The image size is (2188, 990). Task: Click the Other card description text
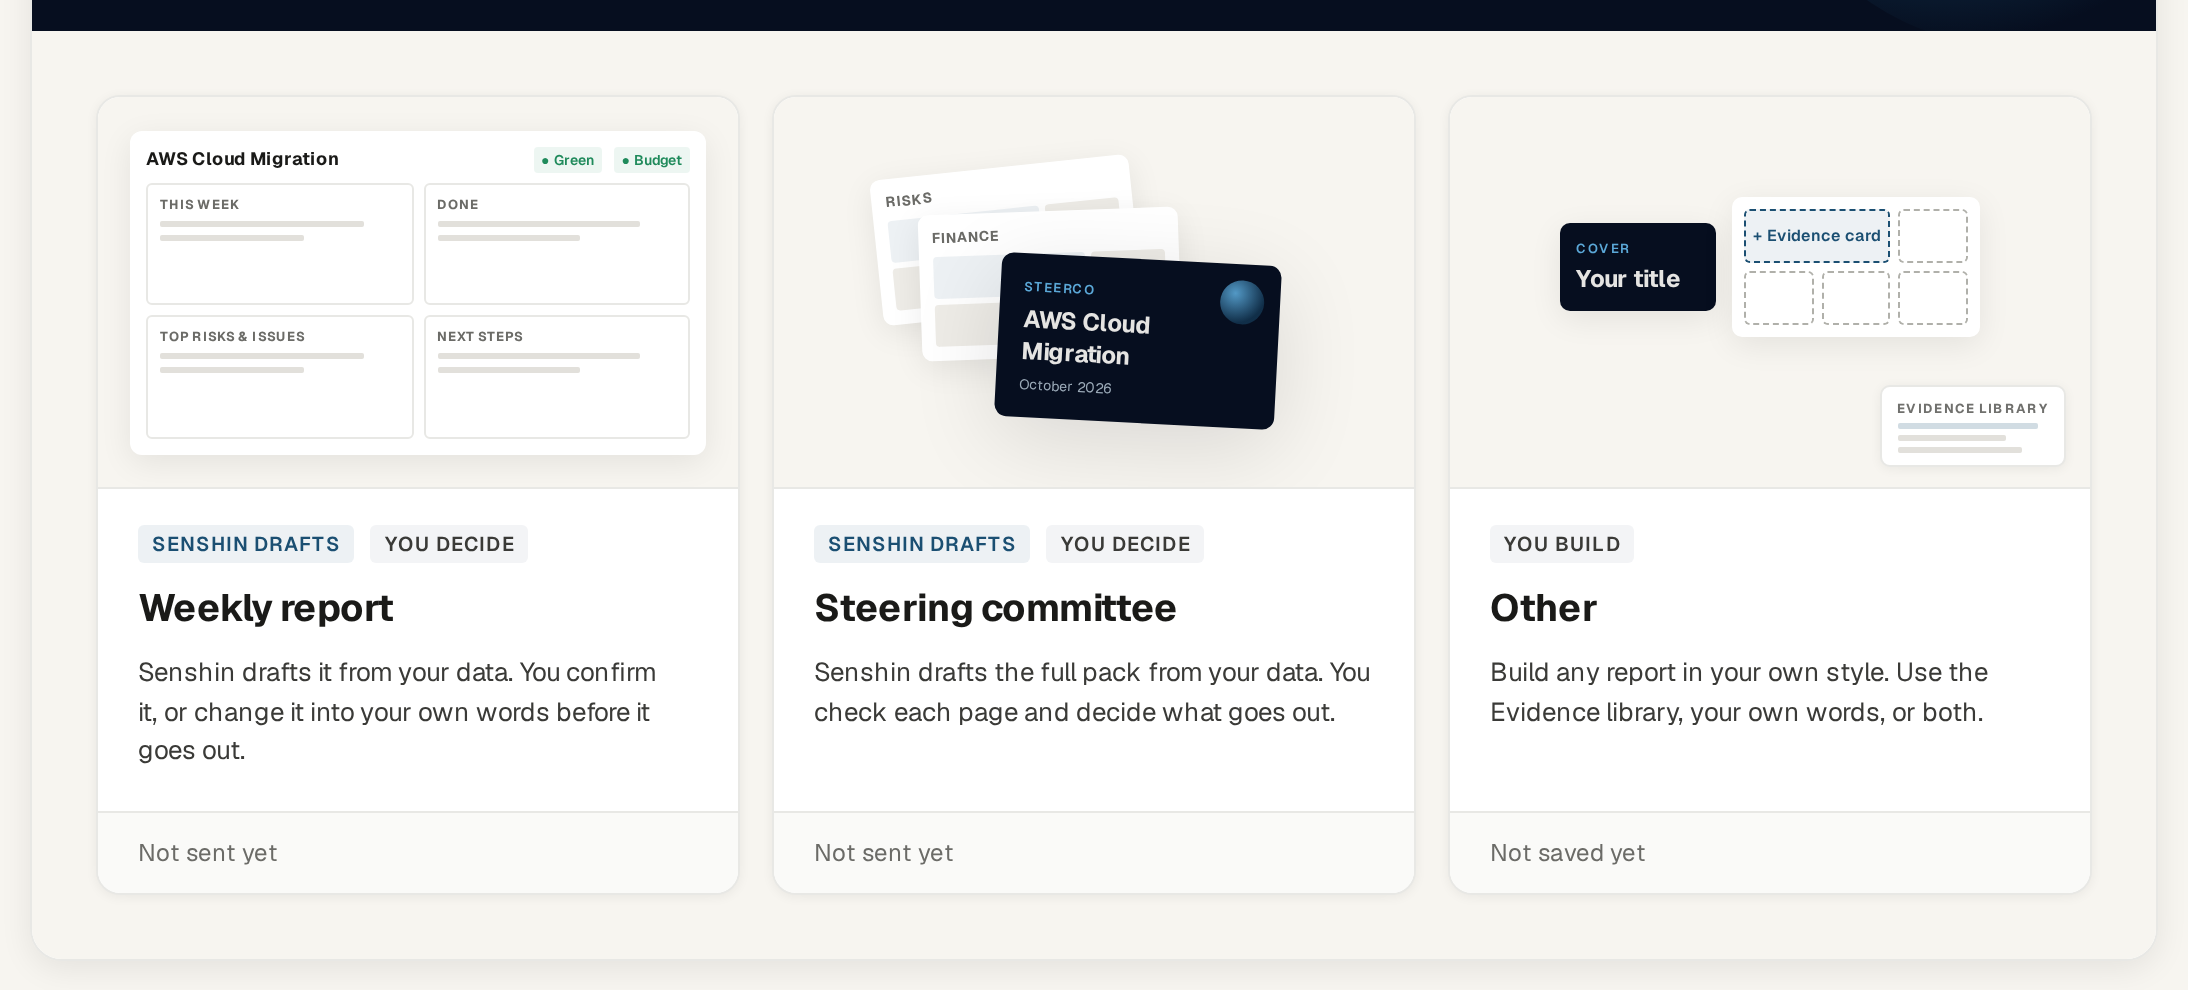point(1739,692)
